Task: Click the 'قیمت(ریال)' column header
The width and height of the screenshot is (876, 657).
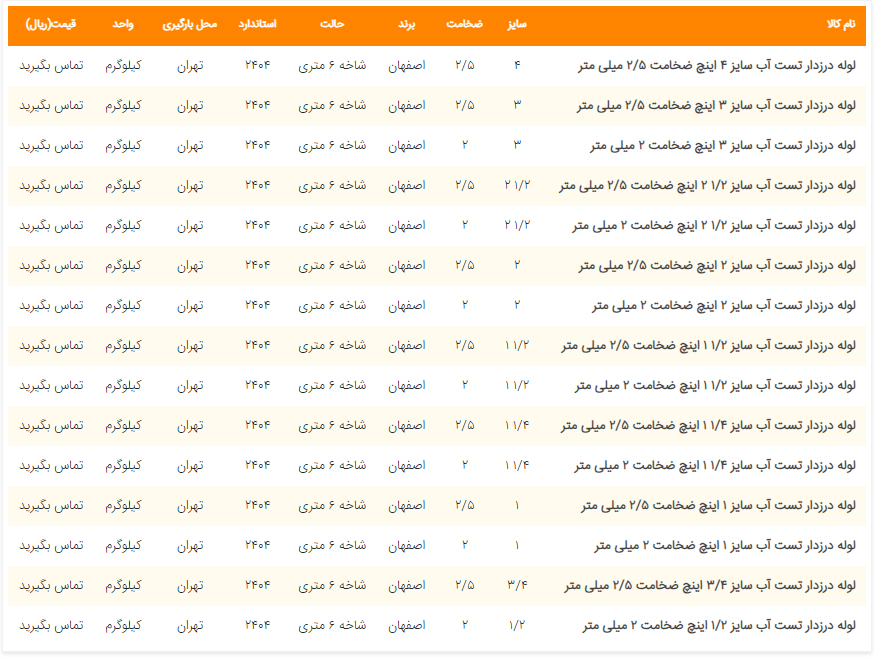Action: coord(51,24)
